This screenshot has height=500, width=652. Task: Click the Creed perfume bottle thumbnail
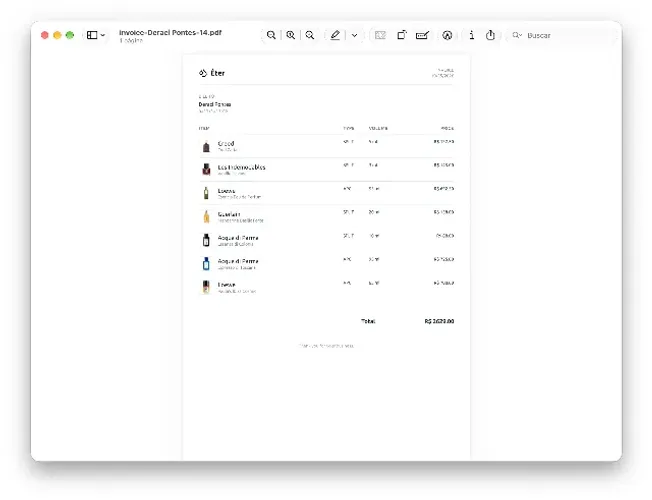[206, 146]
